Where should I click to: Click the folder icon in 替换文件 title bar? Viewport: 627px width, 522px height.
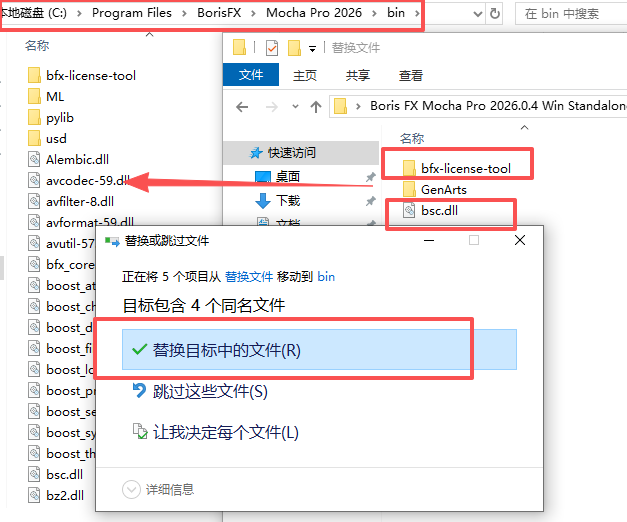tap(239, 48)
